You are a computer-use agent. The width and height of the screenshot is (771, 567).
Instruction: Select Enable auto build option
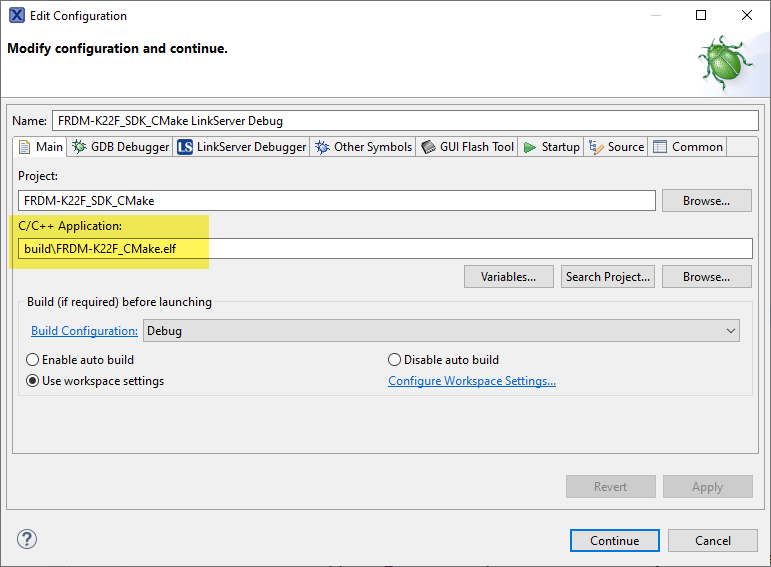pos(33,360)
